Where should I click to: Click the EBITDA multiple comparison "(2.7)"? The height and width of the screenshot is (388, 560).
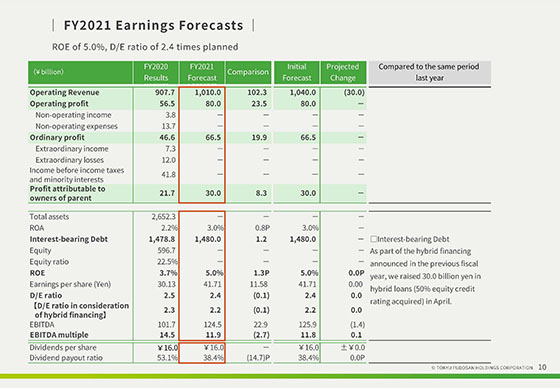(261, 335)
